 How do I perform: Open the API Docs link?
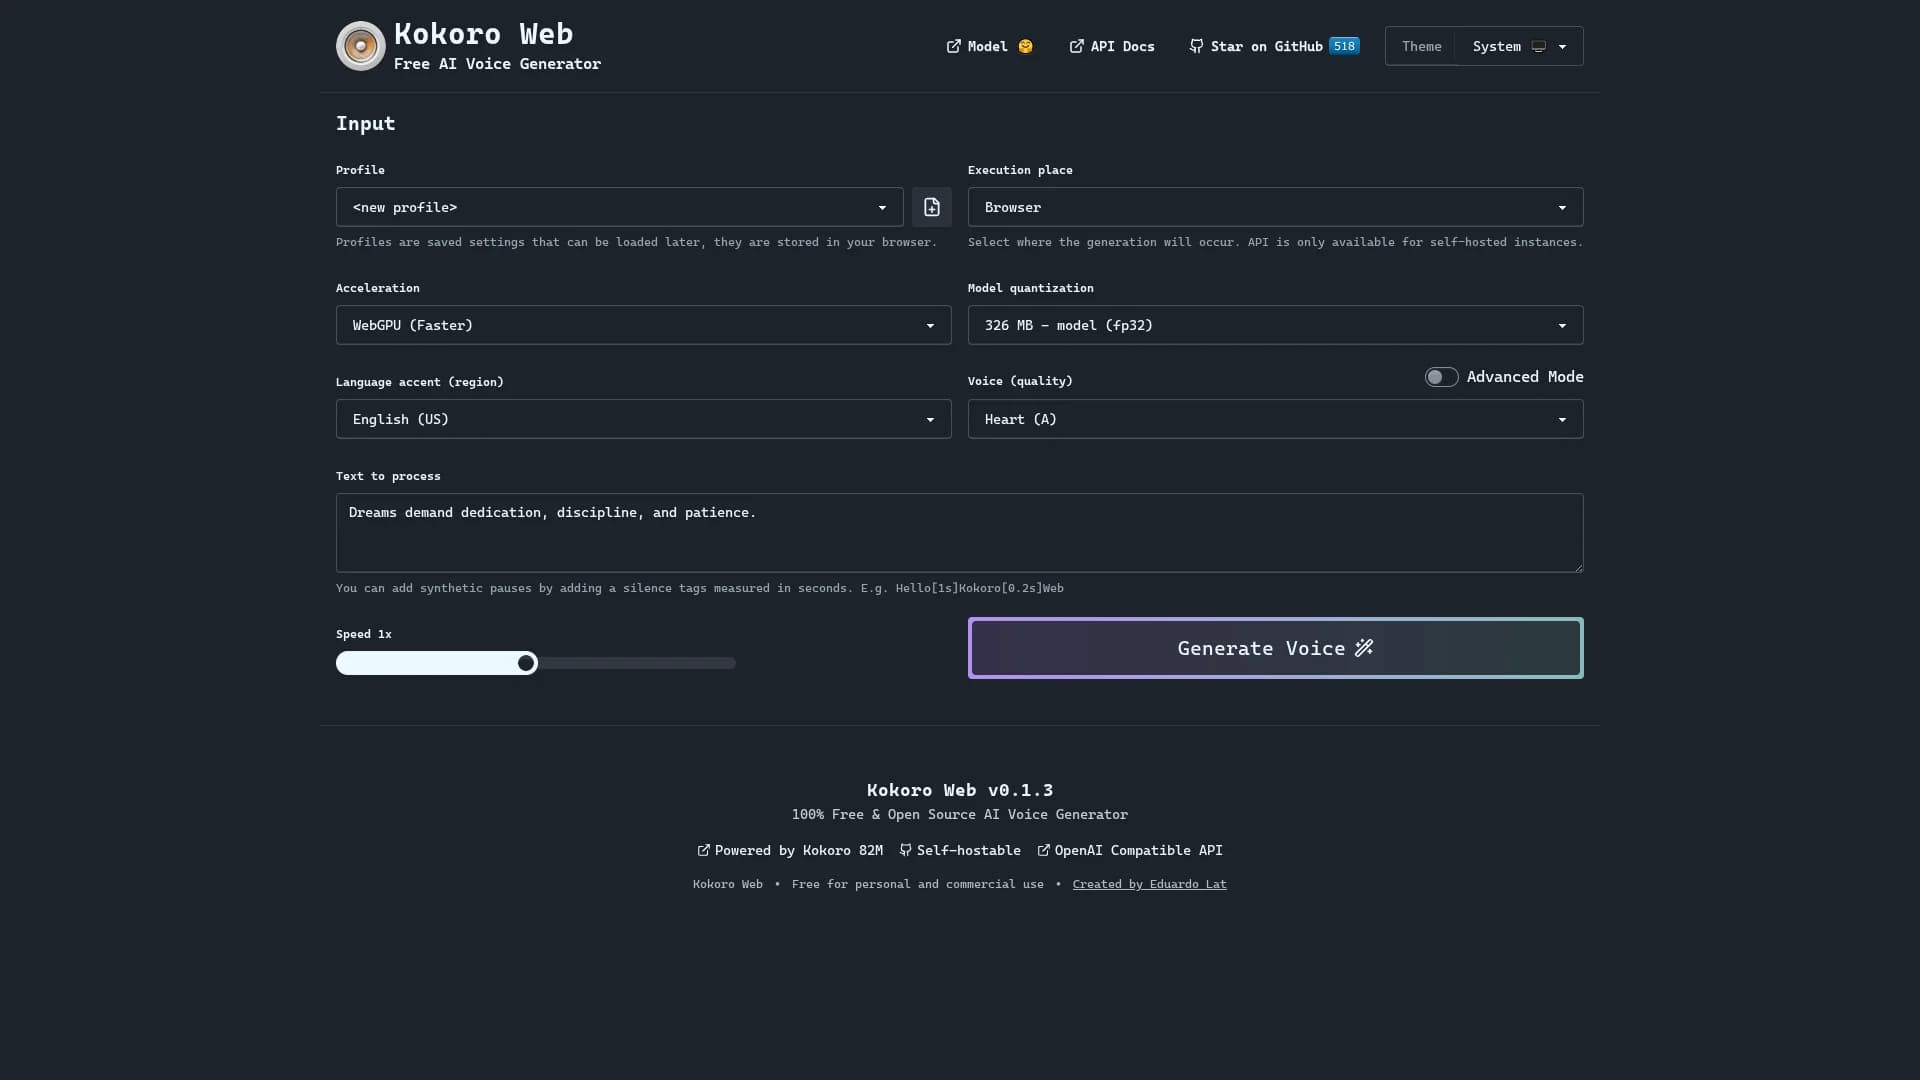click(x=1111, y=46)
